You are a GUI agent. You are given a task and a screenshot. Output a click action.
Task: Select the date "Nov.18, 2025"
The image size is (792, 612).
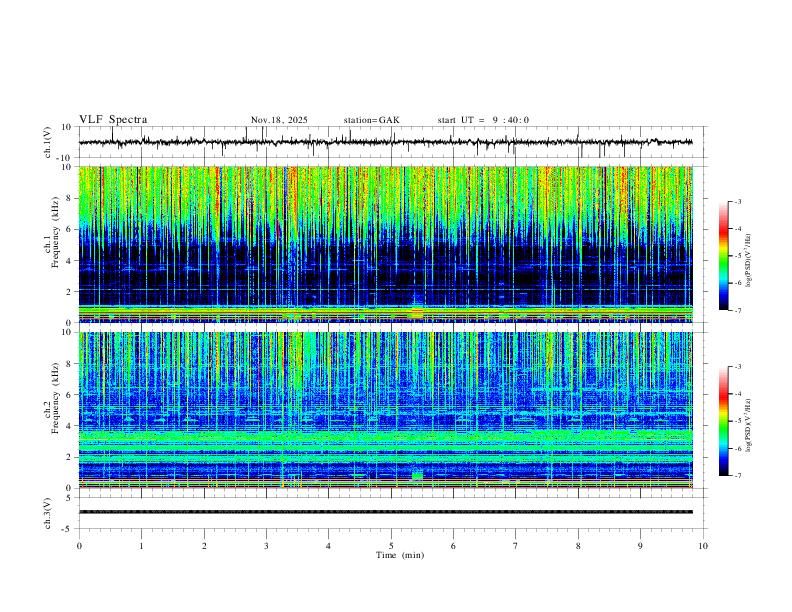coord(279,120)
